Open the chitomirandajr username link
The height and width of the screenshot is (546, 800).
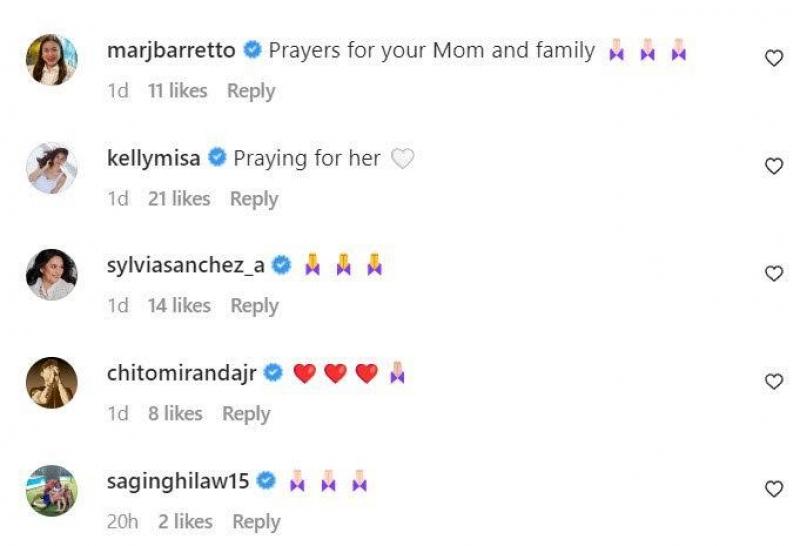pyautogui.click(x=181, y=373)
